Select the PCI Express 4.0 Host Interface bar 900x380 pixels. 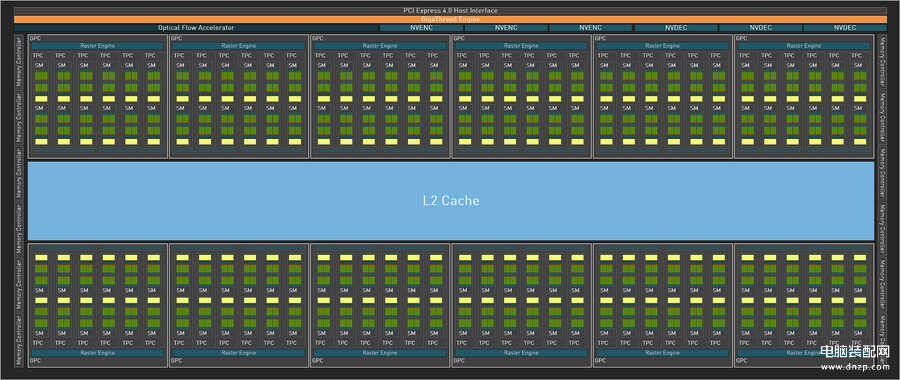click(x=451, y=11)
